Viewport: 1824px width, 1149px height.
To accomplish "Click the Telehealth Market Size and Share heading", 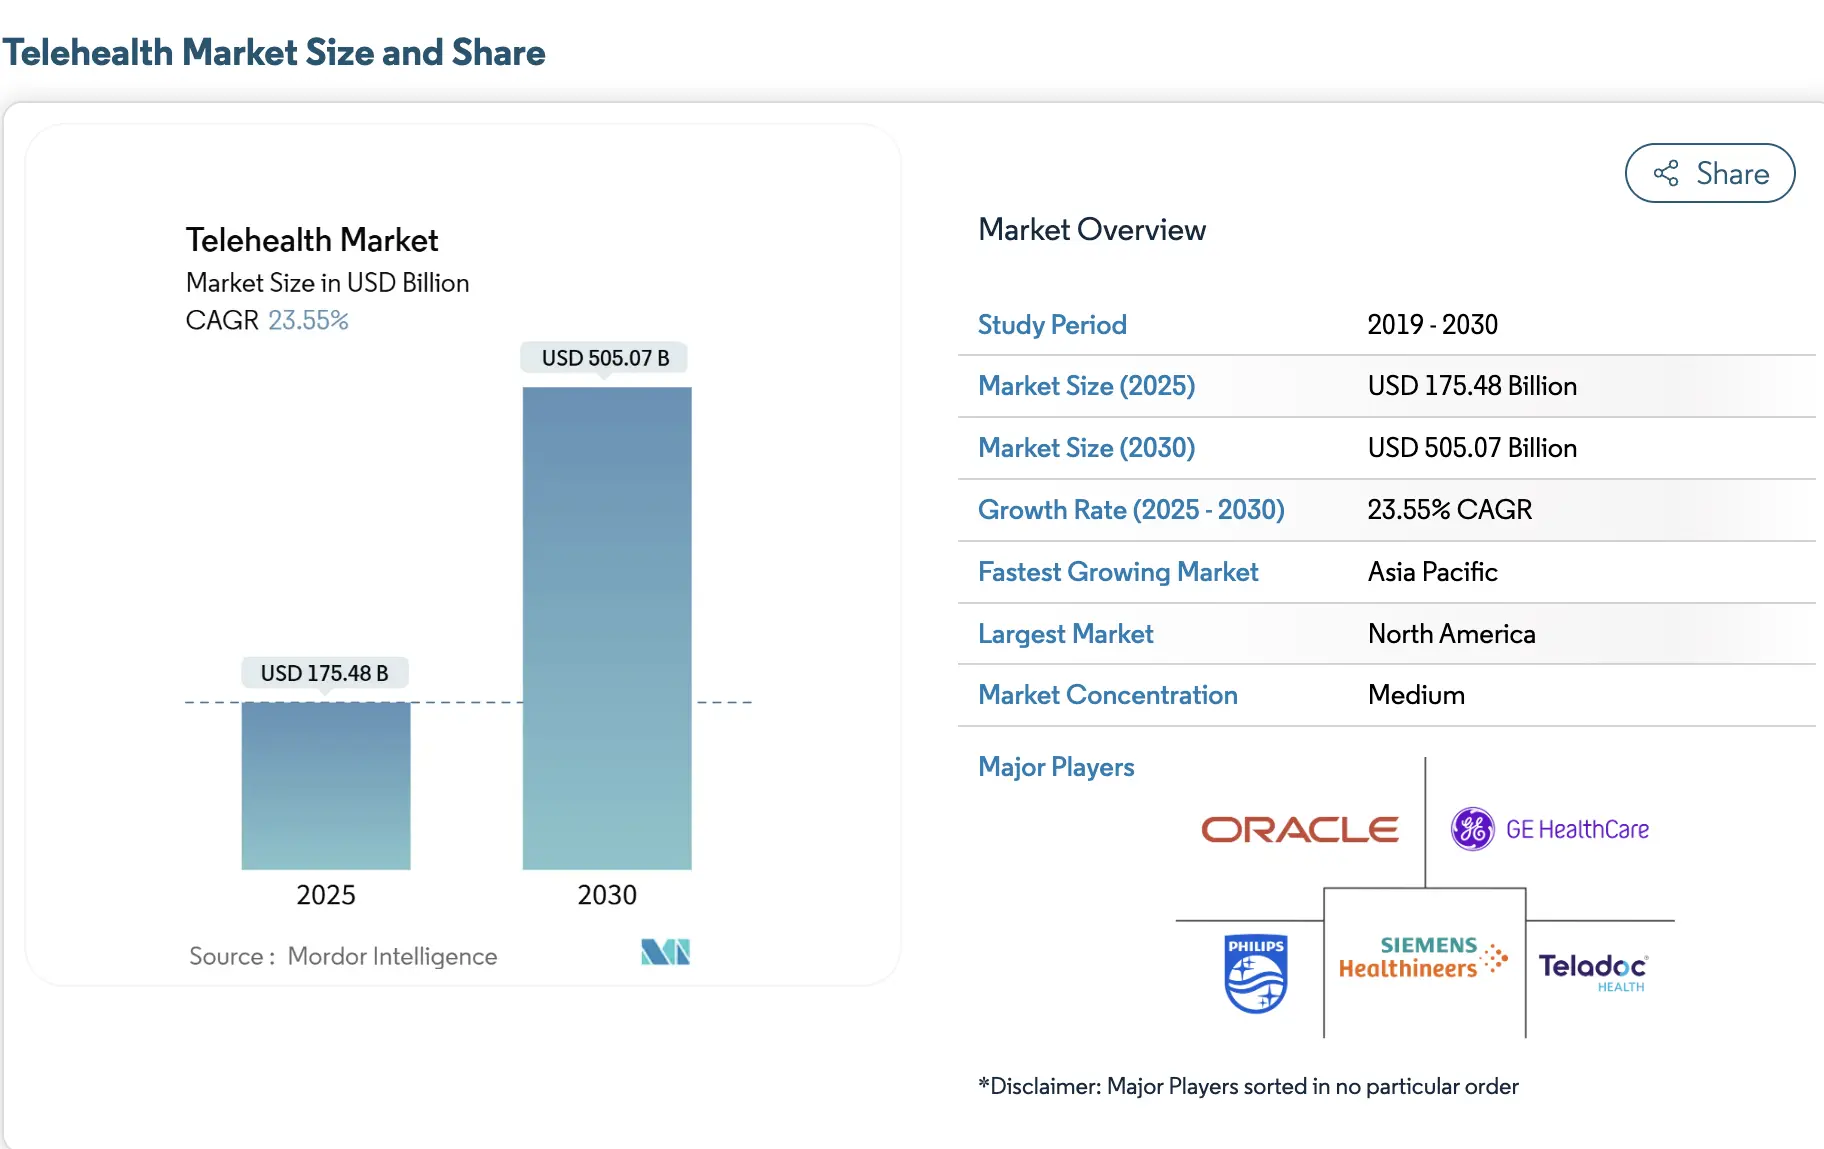I will 275,52.
